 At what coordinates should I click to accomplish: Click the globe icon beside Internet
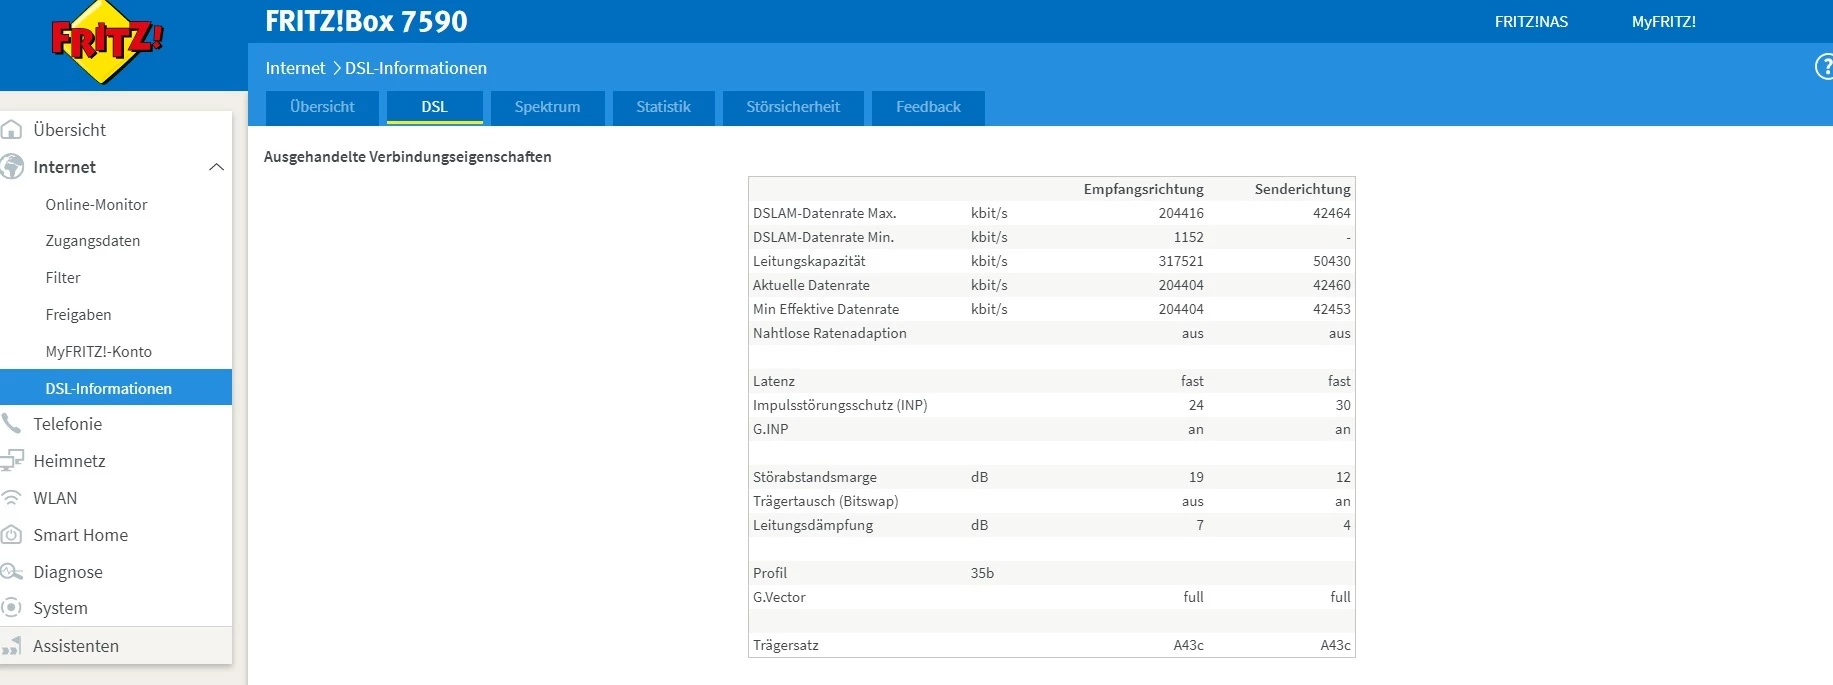[x=12, y=167]
